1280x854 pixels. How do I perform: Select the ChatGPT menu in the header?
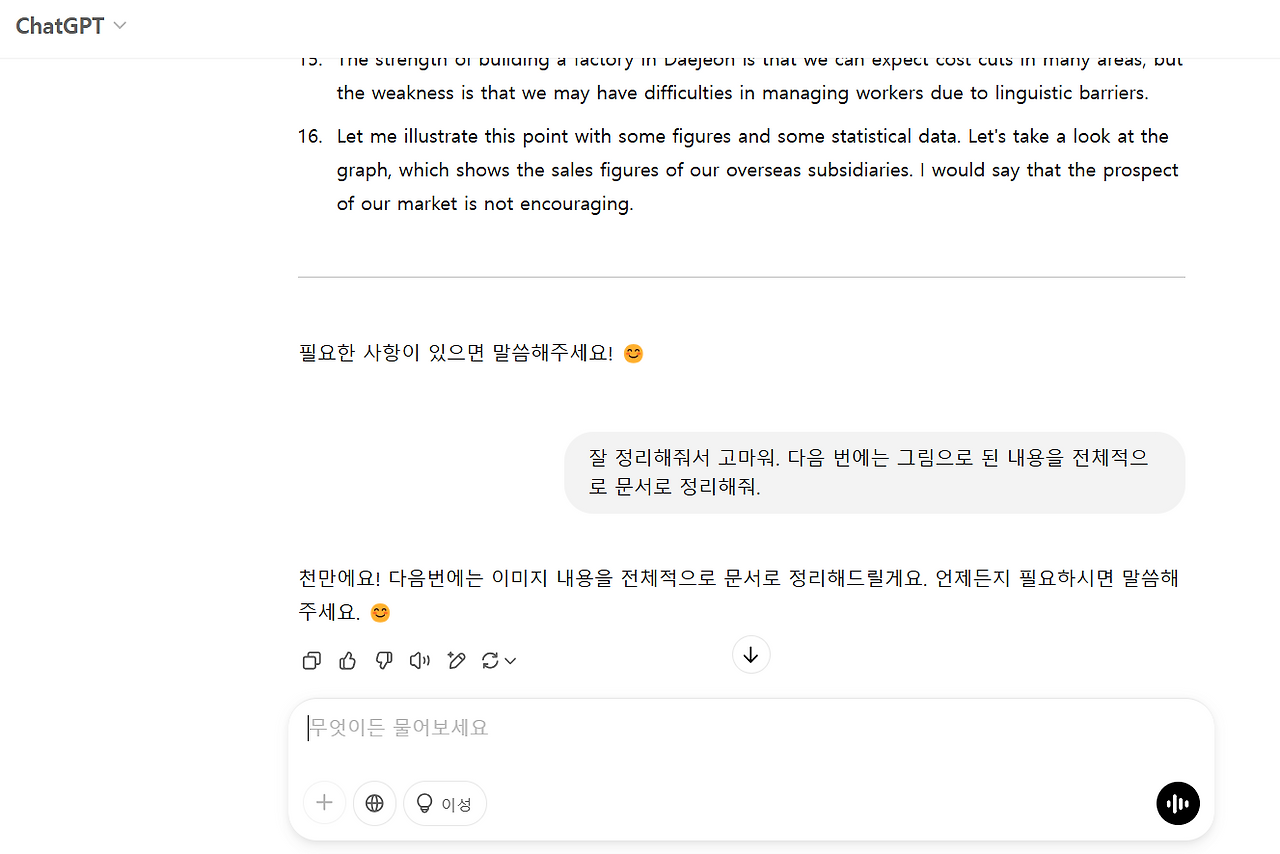point(70,25)
